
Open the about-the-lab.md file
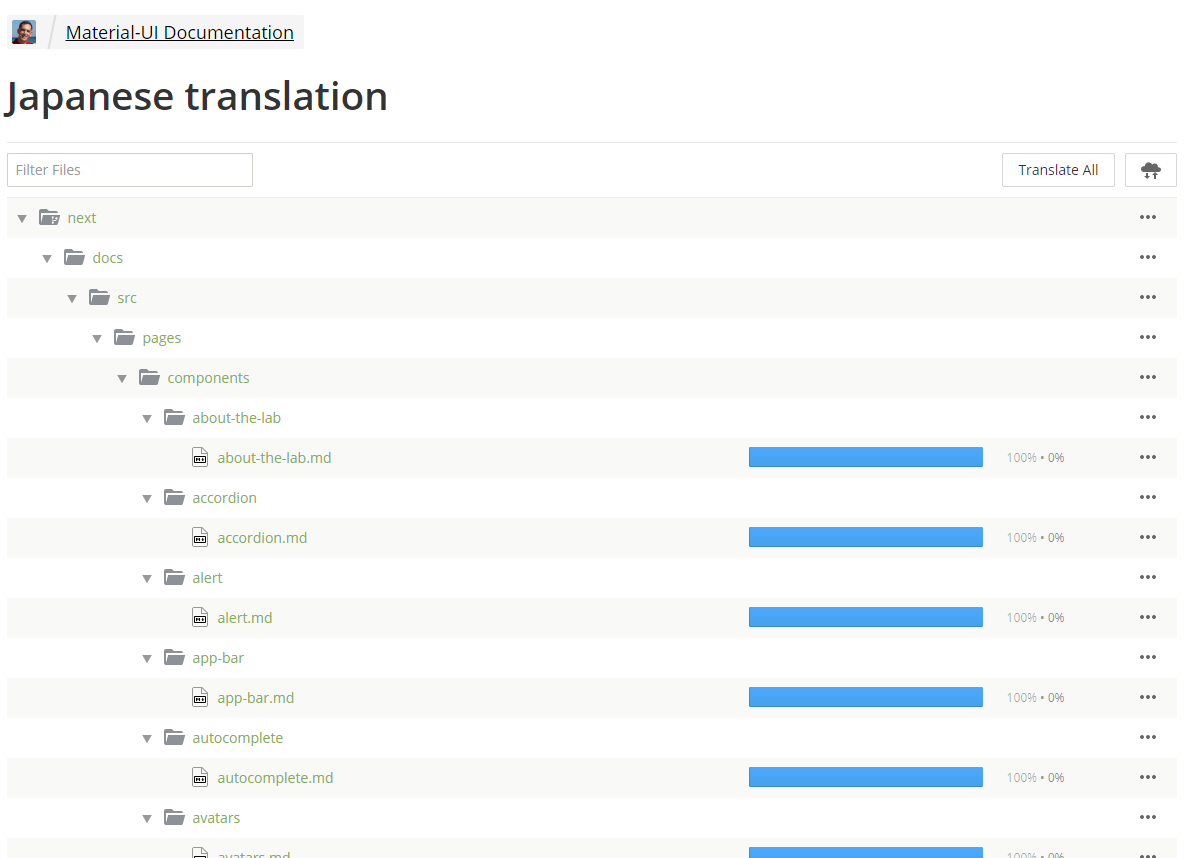click(x=274, y=458)
